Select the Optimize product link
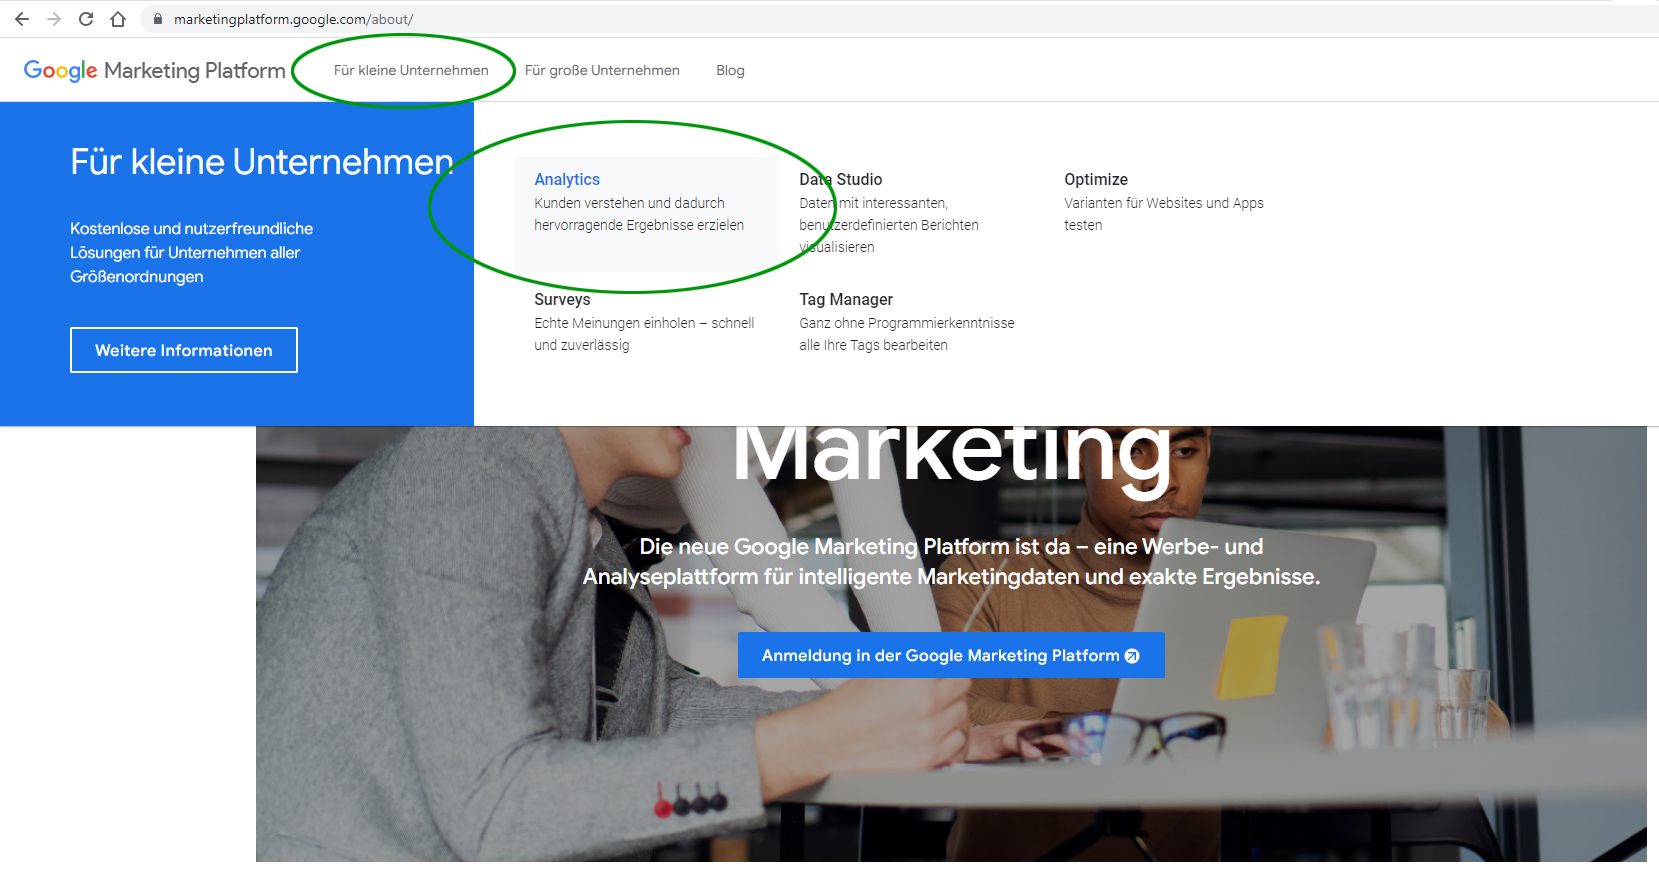This screenshot has width=1659, height=885. 1096,179
